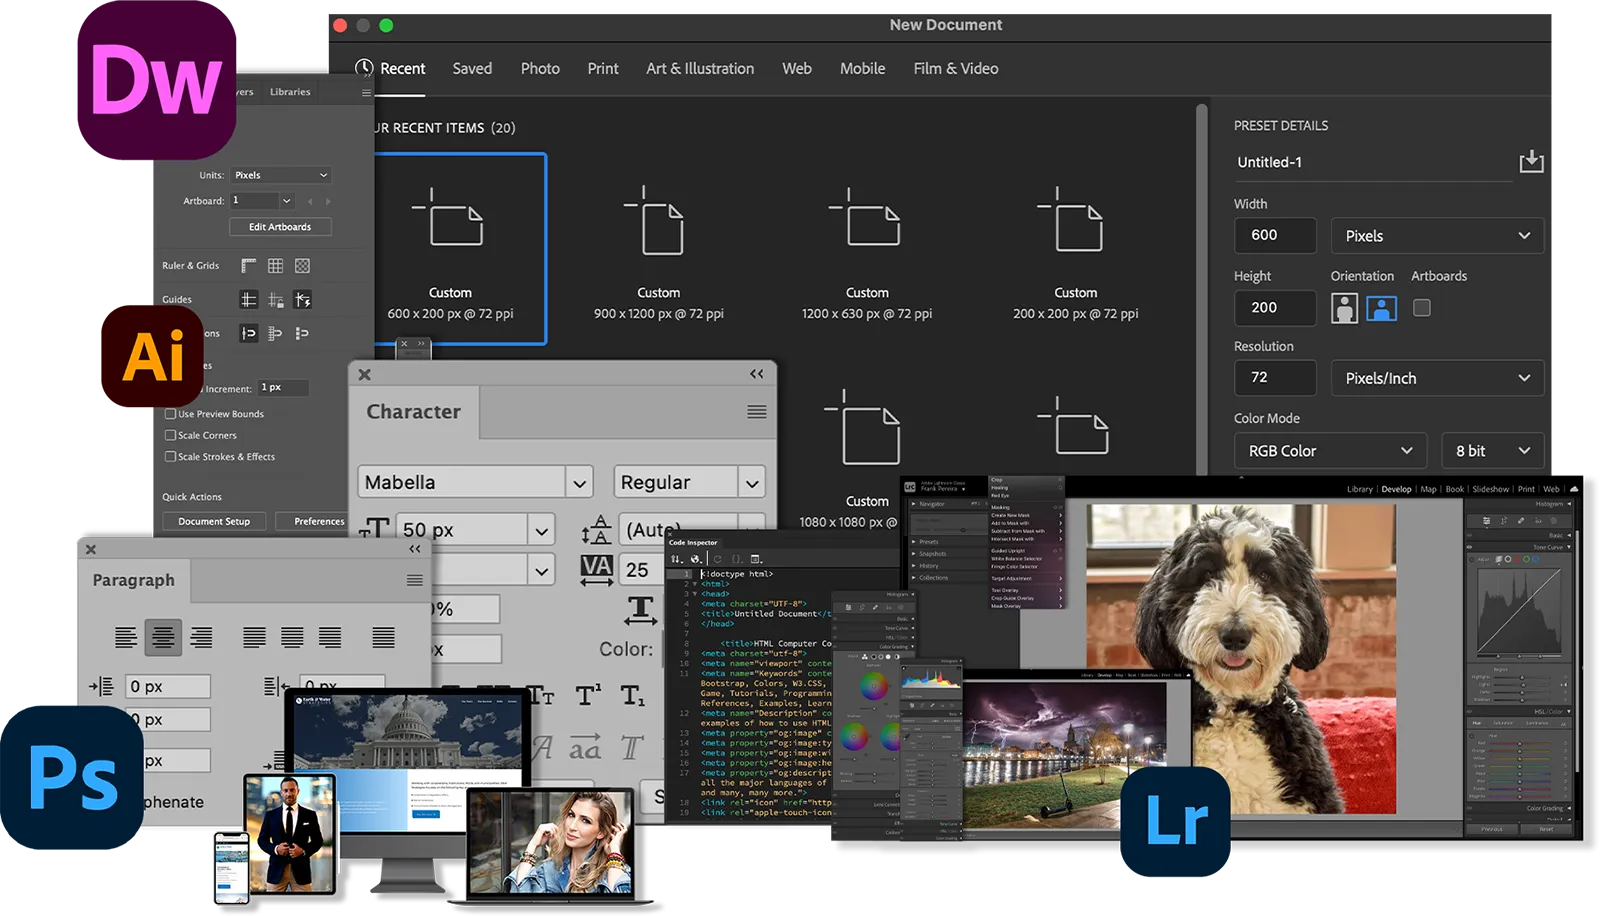
Task: Click the Document Setup button
Action: click(214, 521)
